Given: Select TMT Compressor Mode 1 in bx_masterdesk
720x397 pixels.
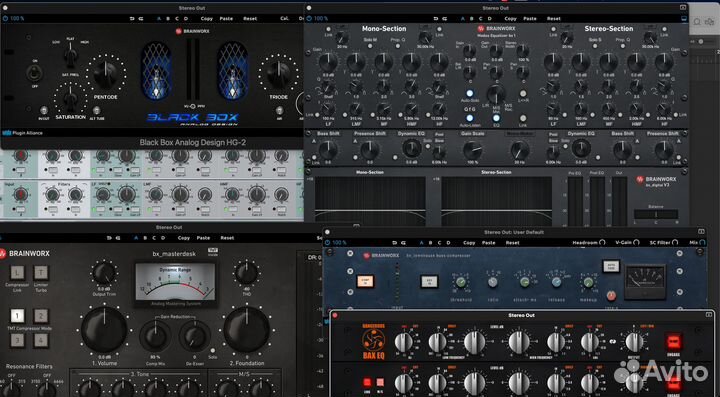Looking at the screenshot, I should (x=17, y=316).
